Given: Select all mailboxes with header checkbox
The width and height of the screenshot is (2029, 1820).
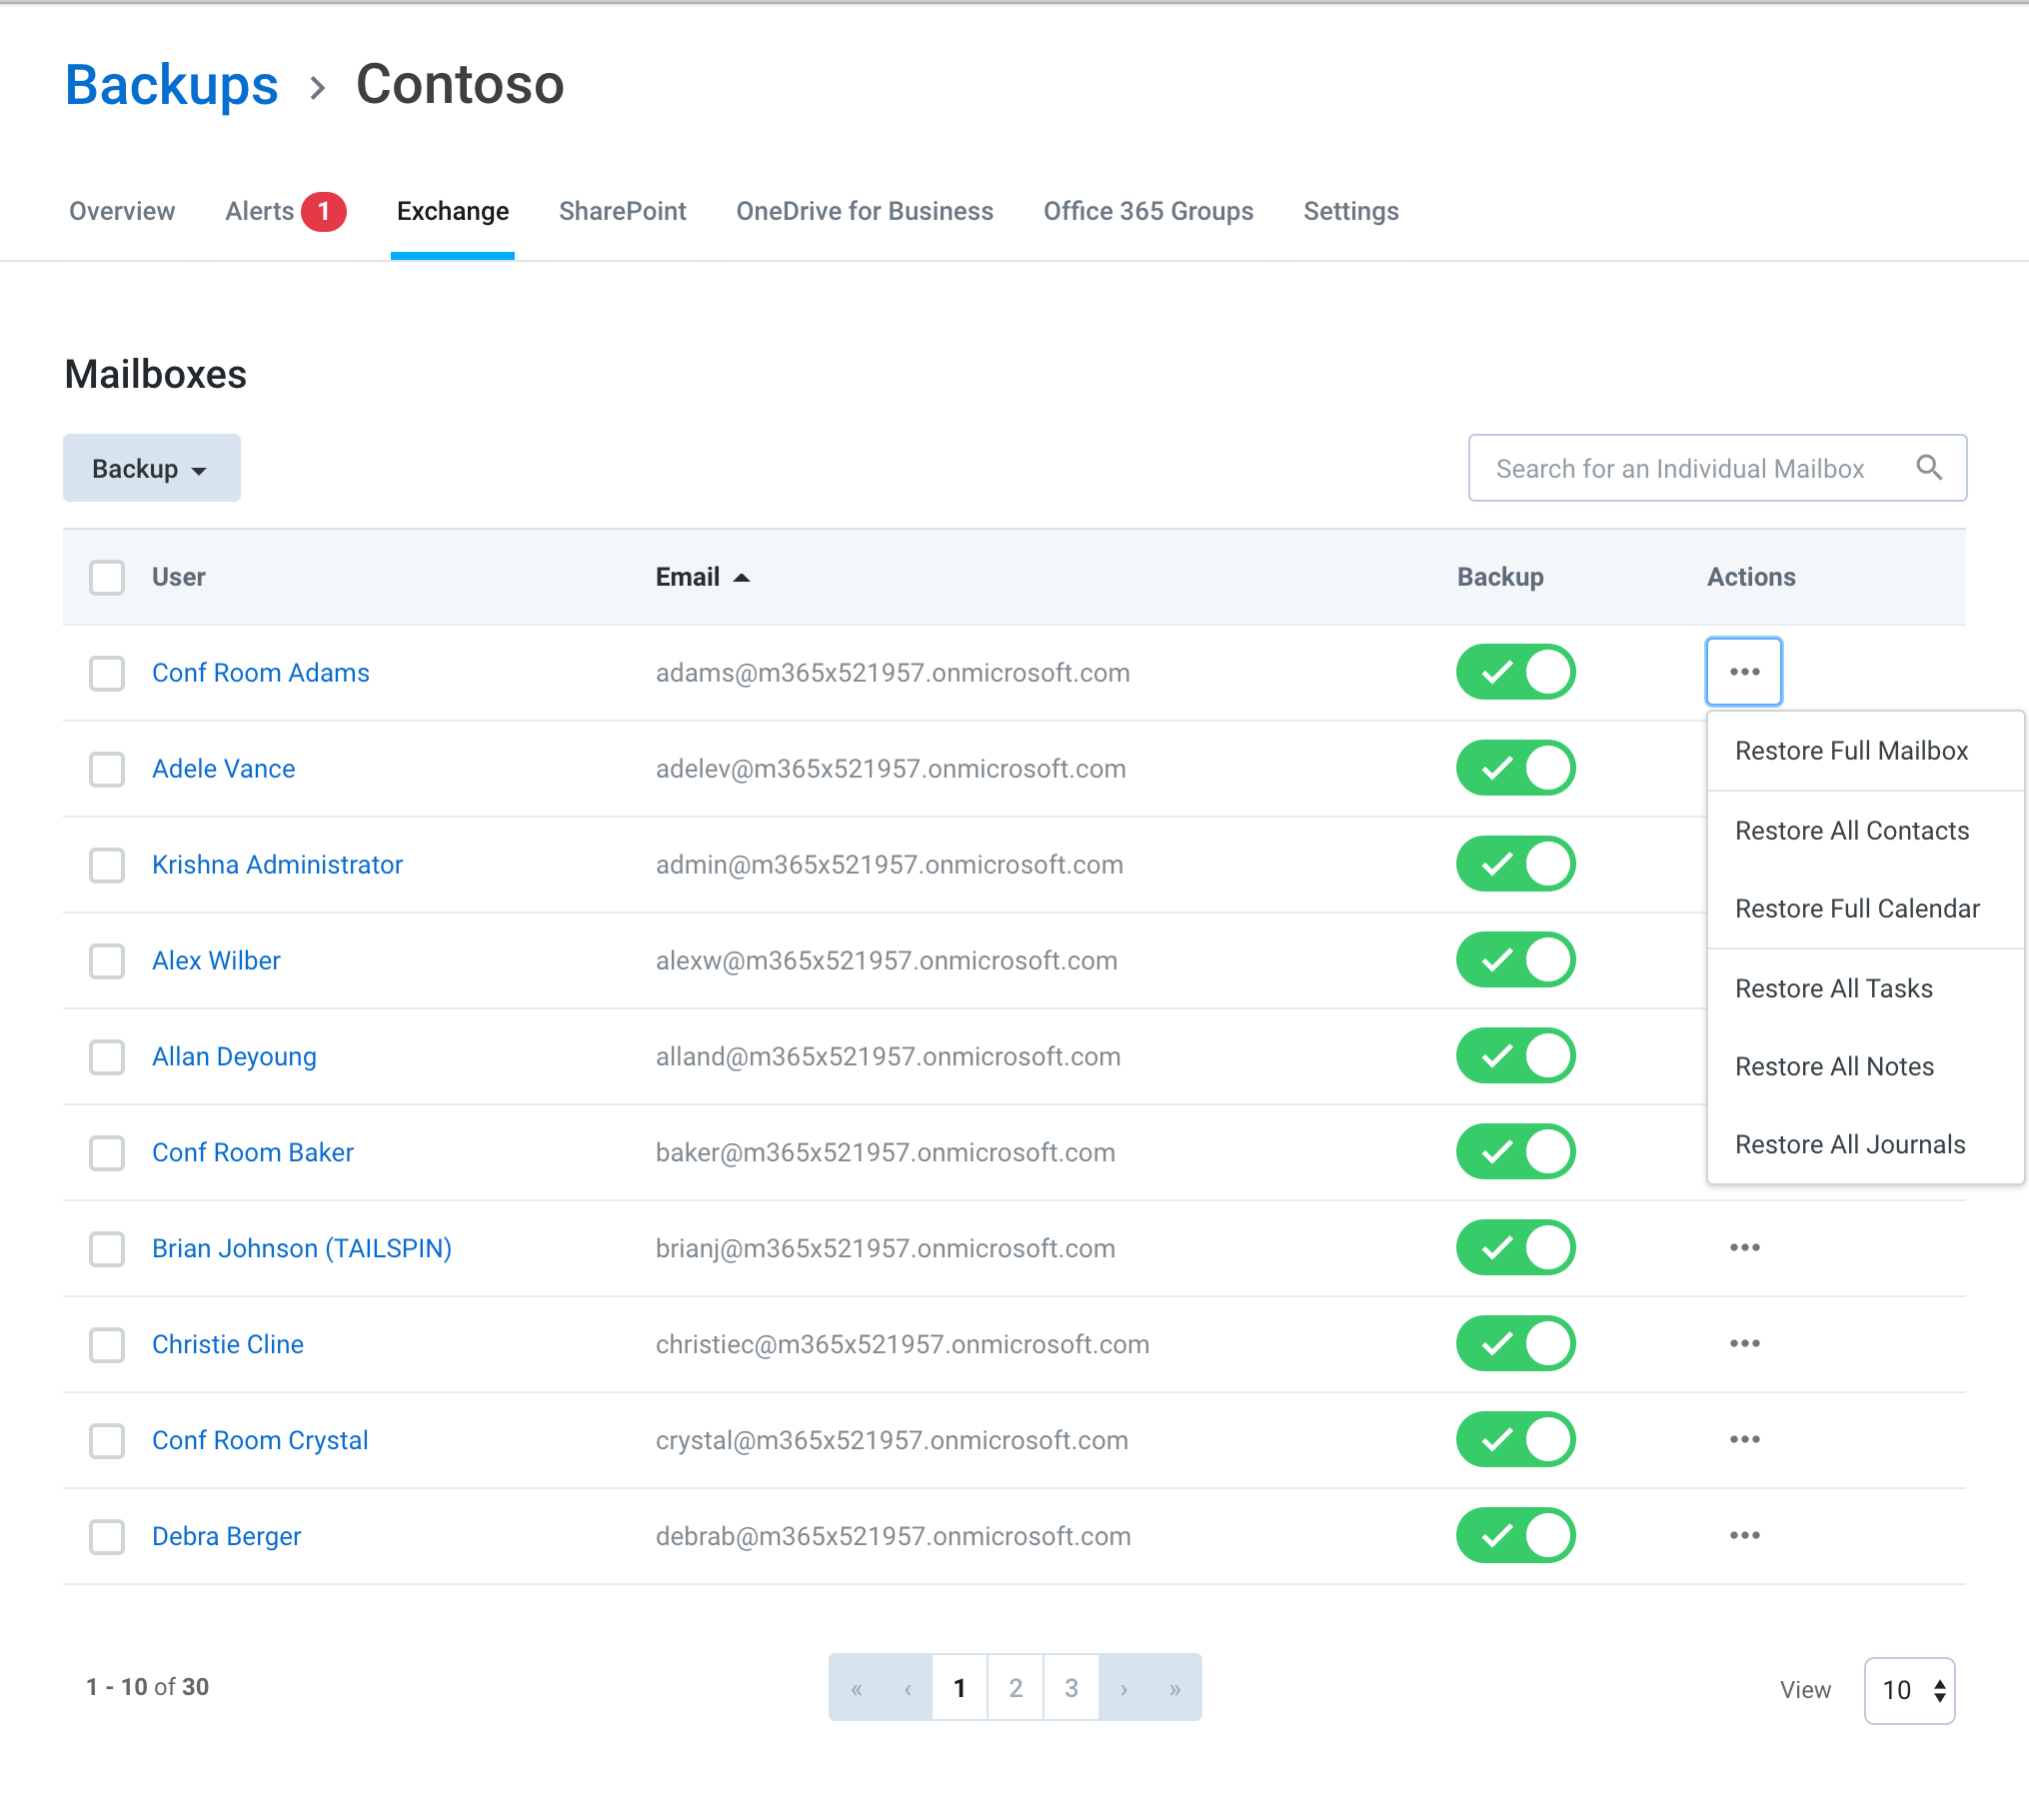Looking at the screenshot, I should click(106, 577).
